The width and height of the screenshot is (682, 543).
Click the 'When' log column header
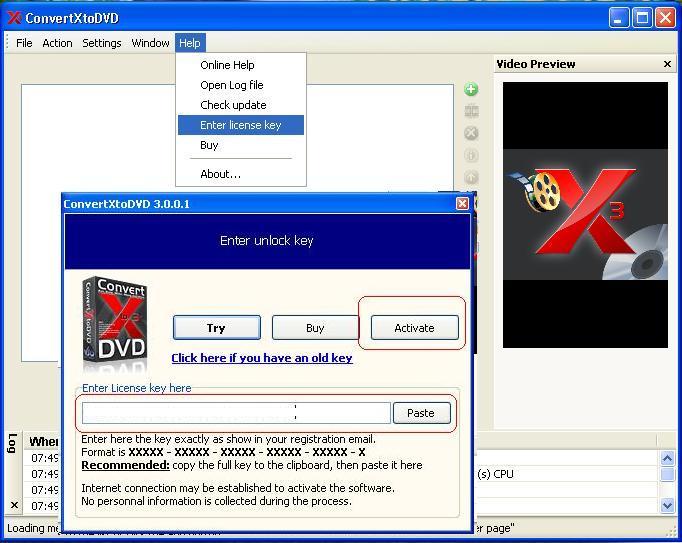pos(43,442)
